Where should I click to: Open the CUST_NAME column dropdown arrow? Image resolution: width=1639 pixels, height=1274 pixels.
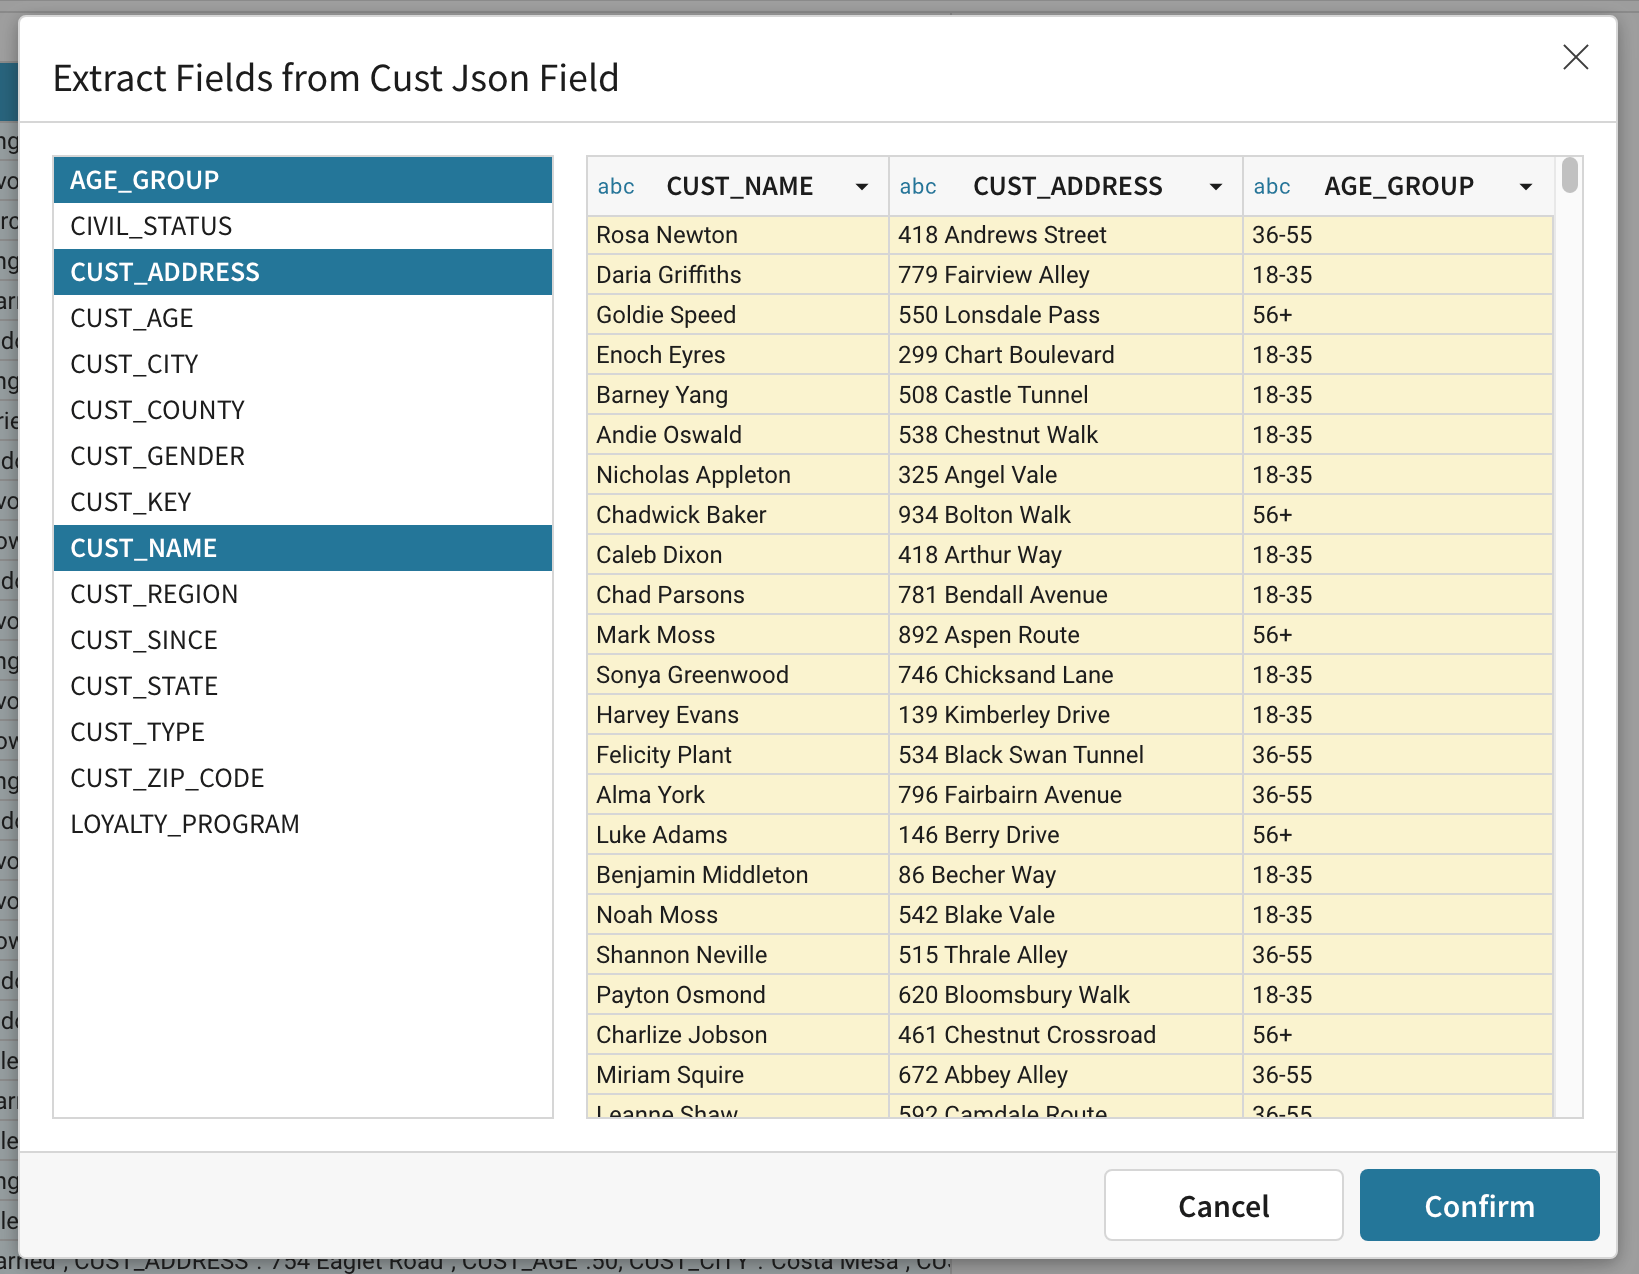[861, 187]
